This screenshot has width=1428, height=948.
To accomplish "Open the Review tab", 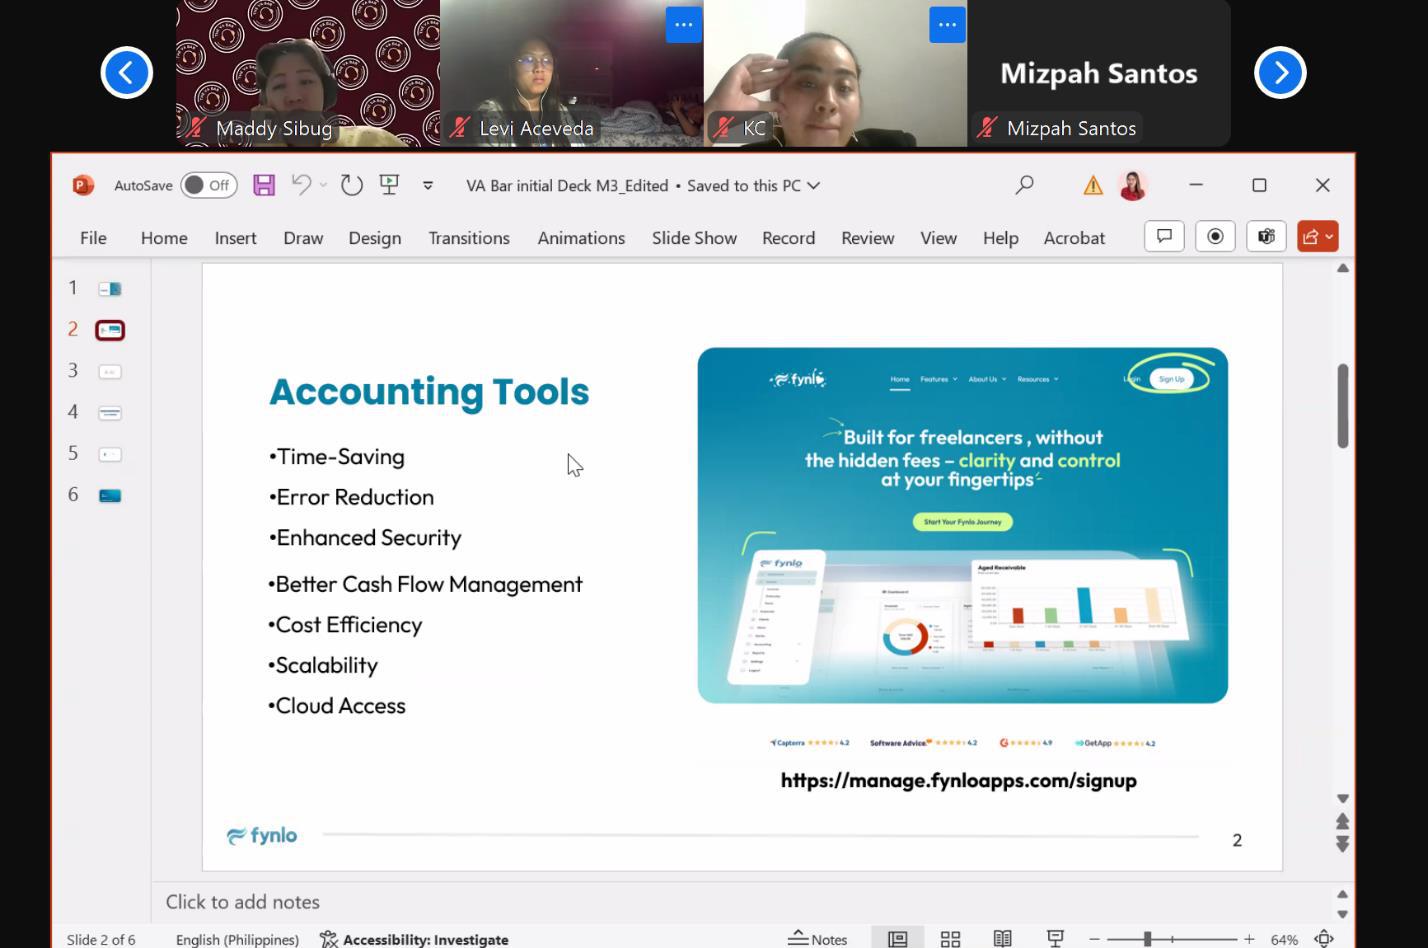I will point(867,238).
